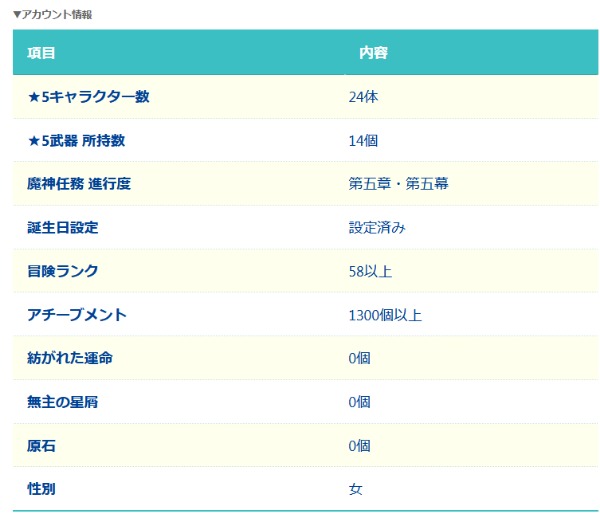Select the 原石 row label
The image size is (600, 521).
[x=41, y=445]
